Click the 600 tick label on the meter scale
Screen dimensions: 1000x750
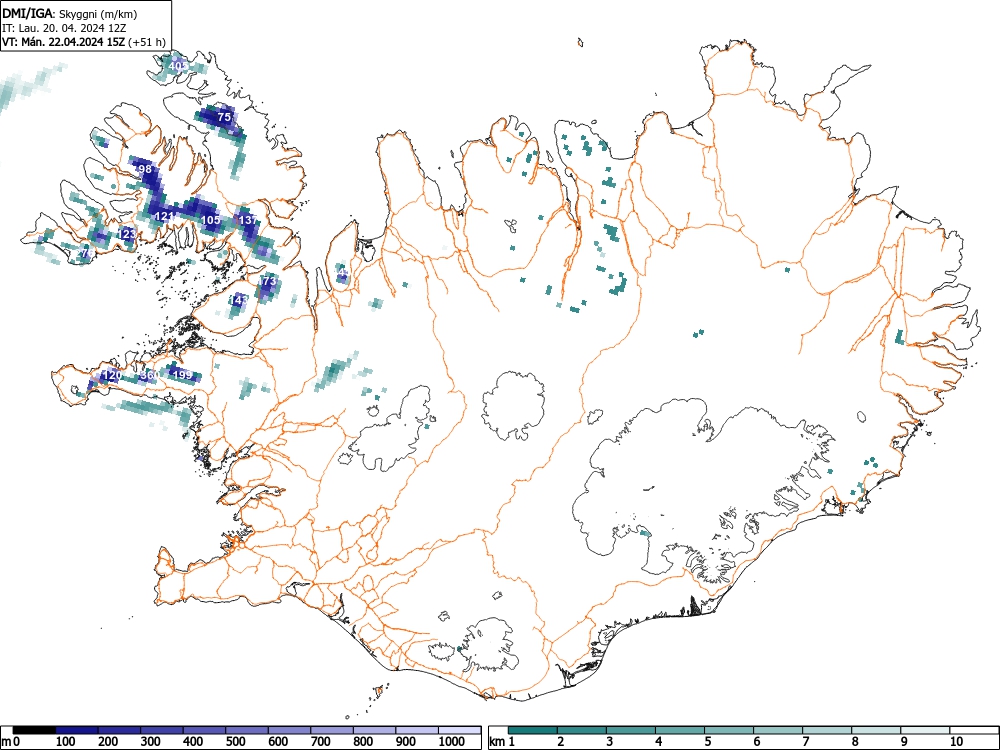tap(278, 742)
